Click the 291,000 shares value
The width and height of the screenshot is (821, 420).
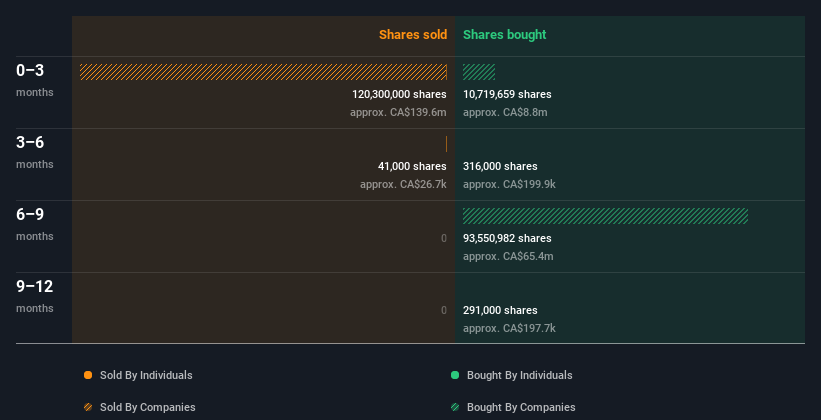tap(500, 310)
